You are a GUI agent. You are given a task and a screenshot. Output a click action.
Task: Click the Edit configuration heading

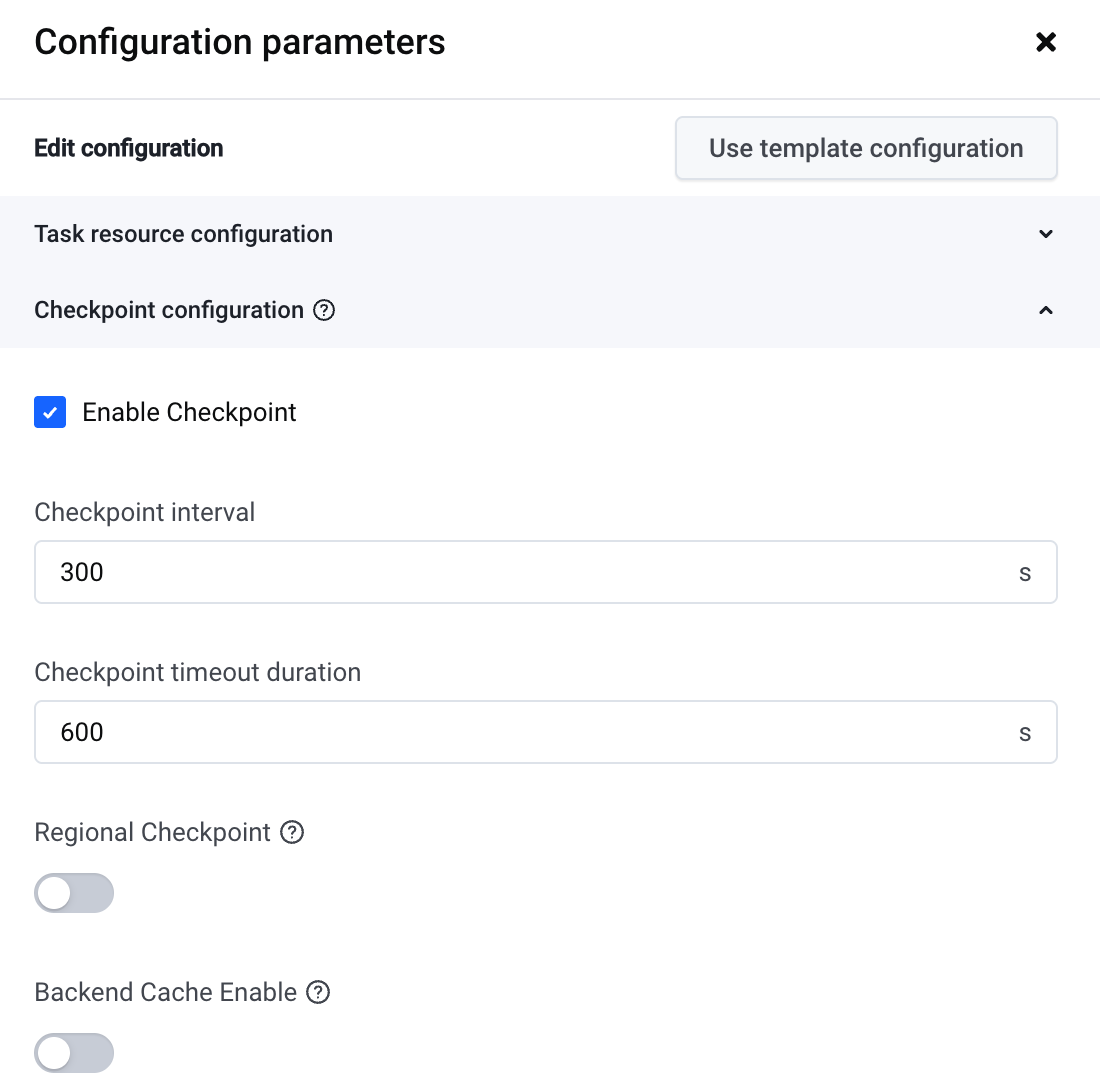click(129, 149)
